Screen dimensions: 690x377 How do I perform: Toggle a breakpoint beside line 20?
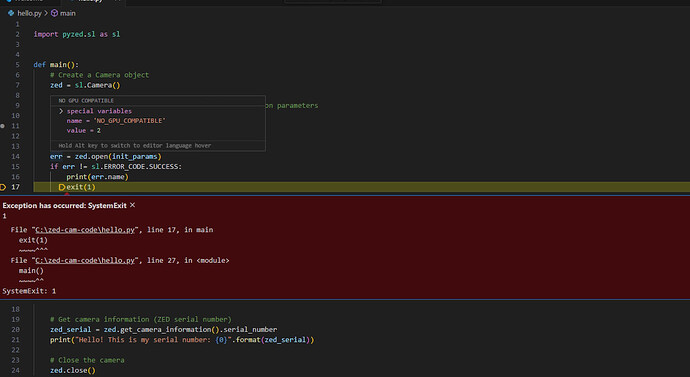3,329
